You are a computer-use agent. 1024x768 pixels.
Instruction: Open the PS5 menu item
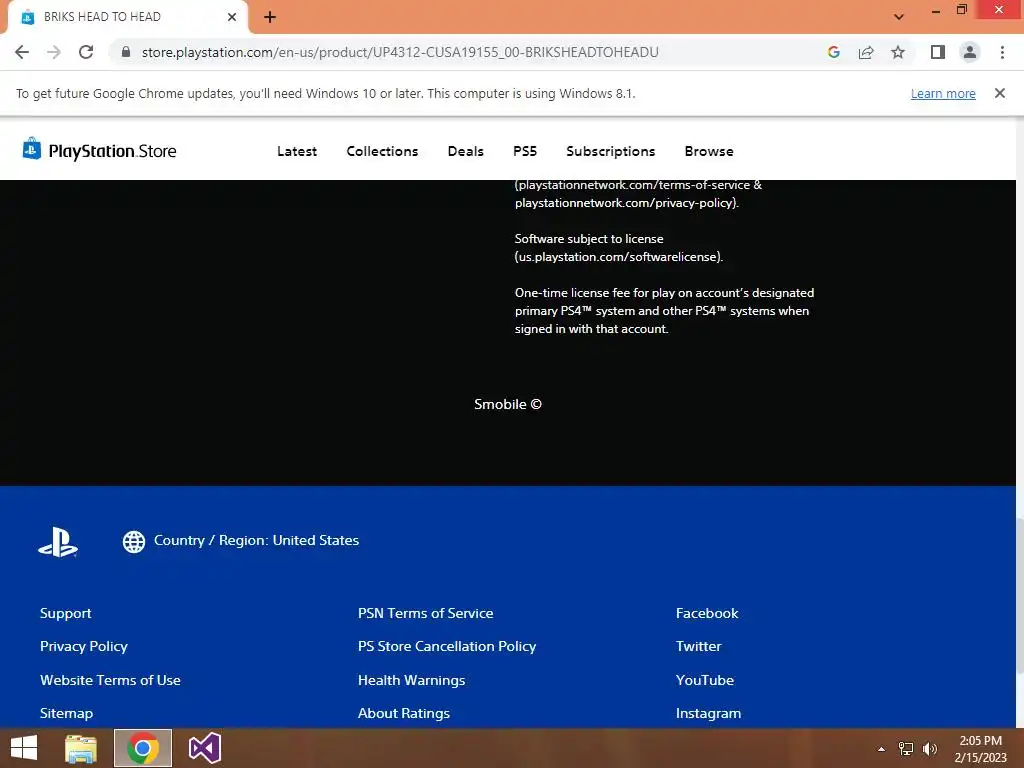tap(525, 151)
